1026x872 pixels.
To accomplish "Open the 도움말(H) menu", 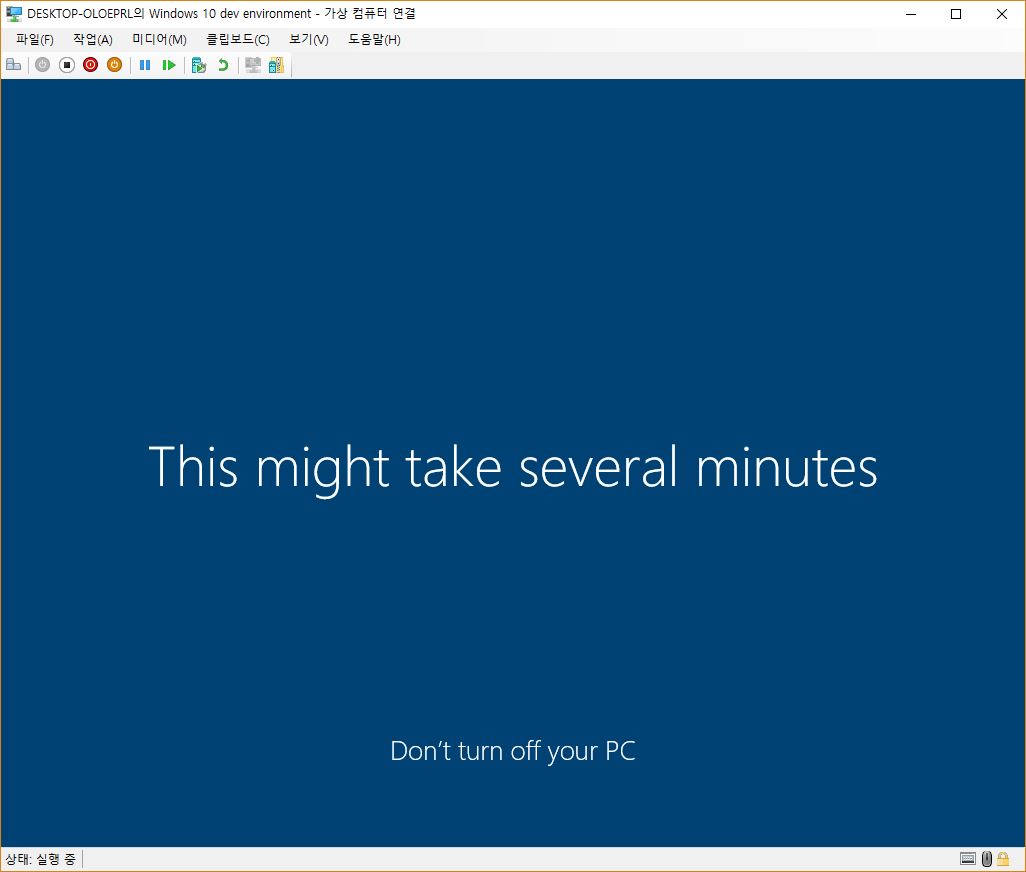I will click(x=374, y=39).
